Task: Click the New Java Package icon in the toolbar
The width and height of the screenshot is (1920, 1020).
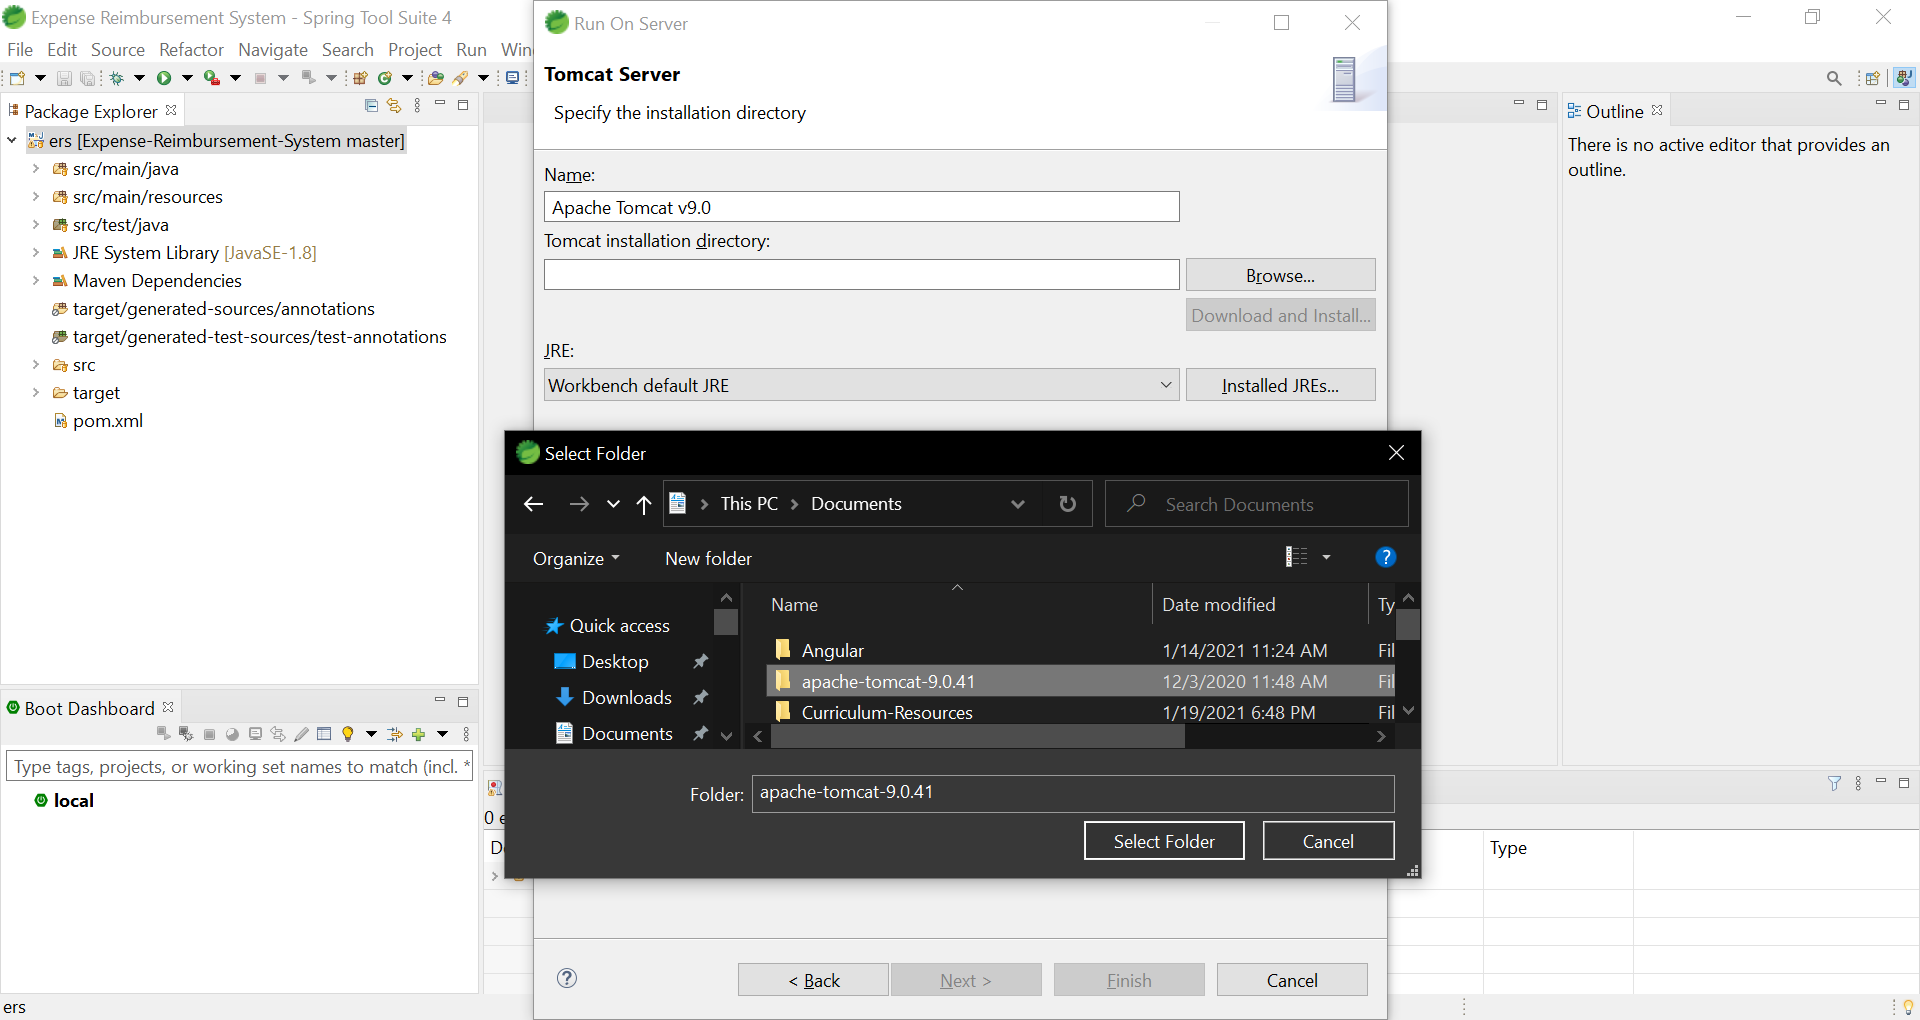Action: point(361,78)
